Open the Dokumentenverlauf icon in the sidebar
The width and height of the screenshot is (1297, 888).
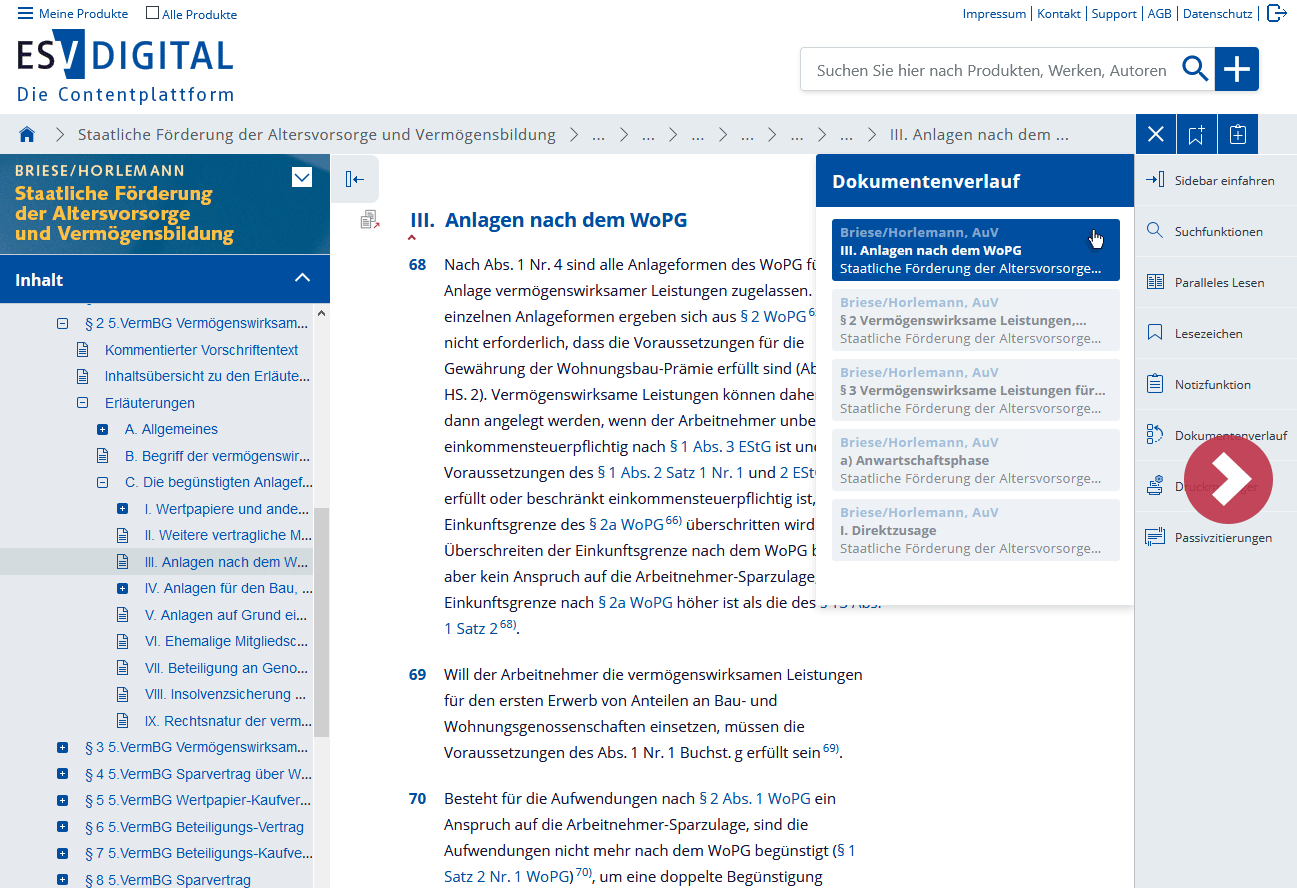[x=1155, y=434]
